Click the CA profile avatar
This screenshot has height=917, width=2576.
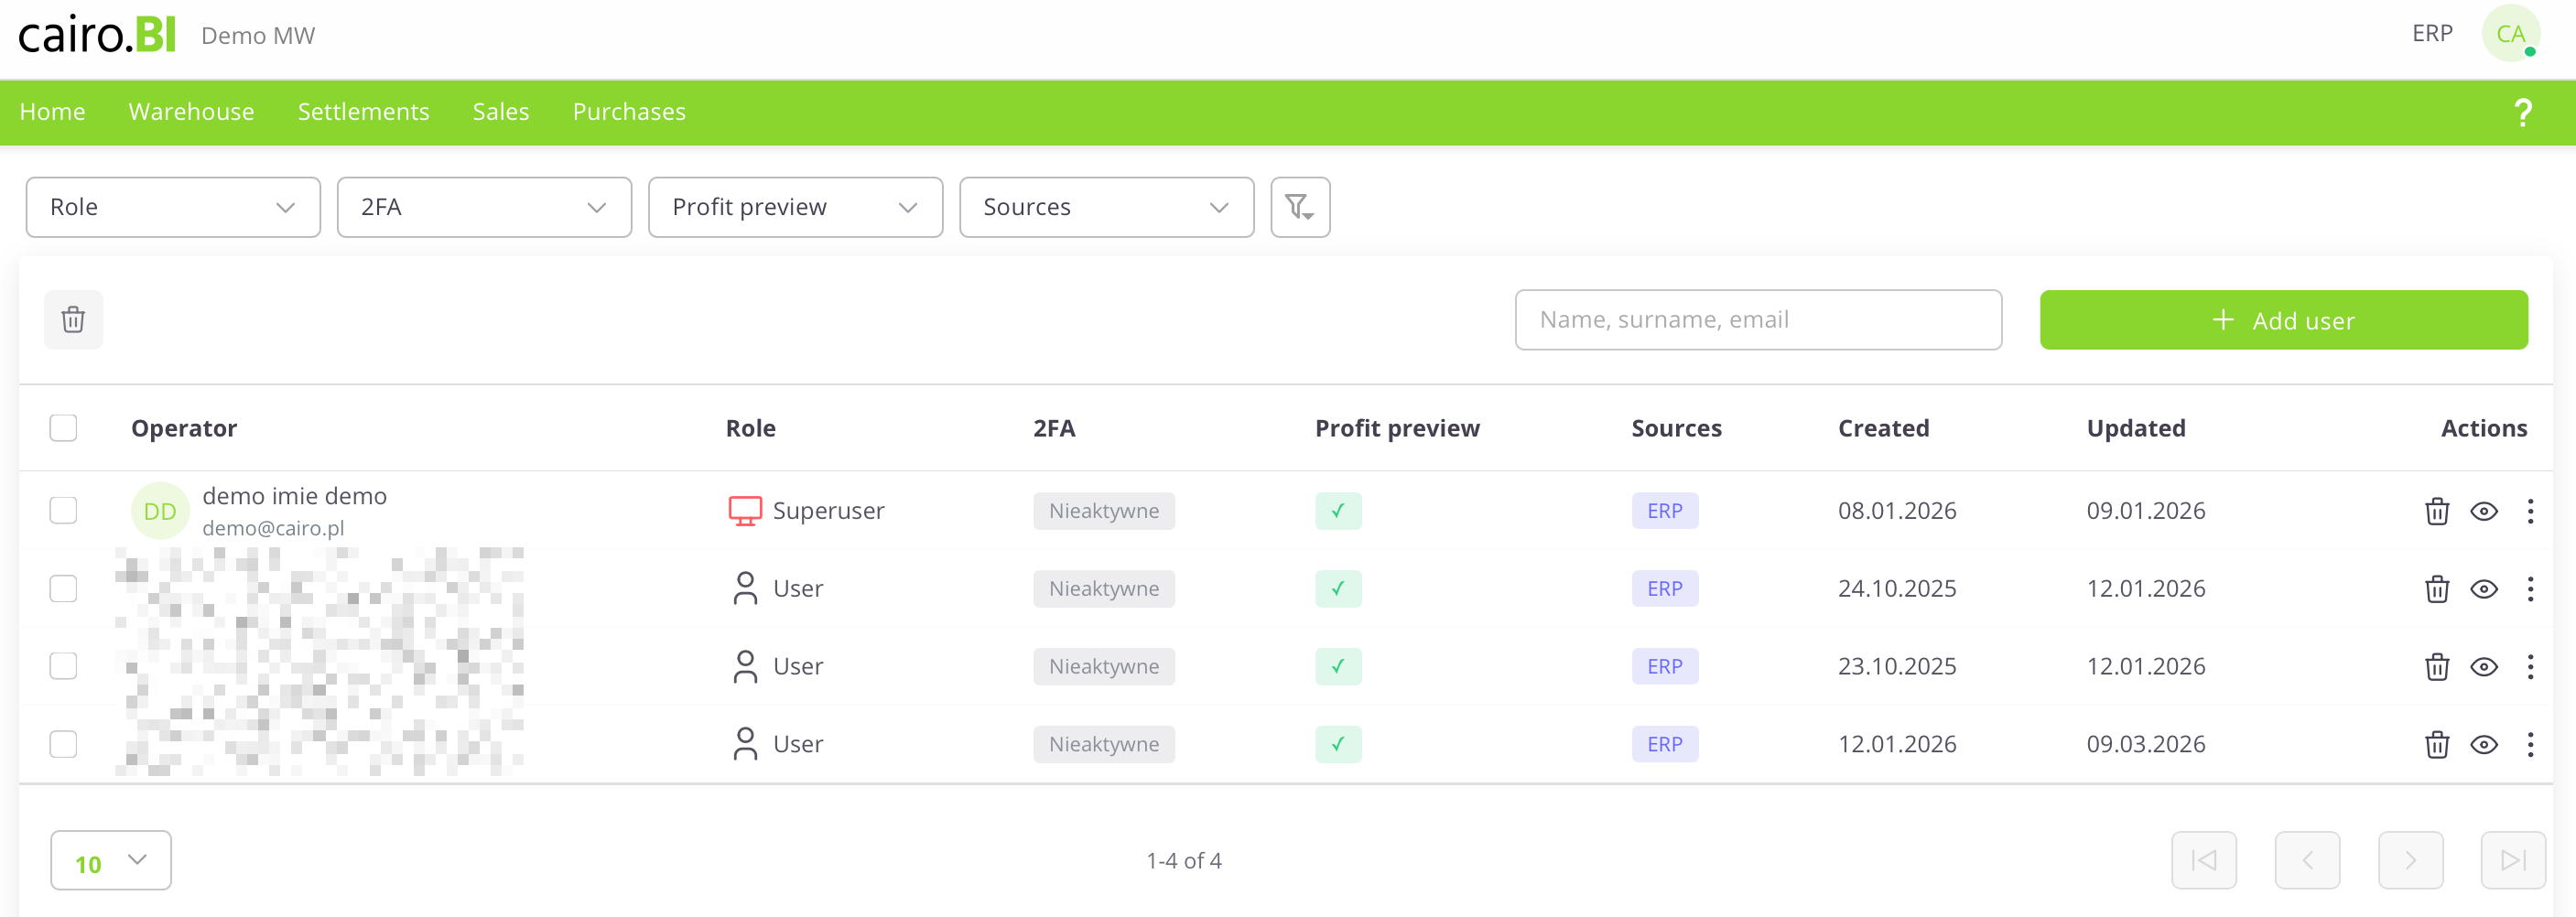point(2510,34)
